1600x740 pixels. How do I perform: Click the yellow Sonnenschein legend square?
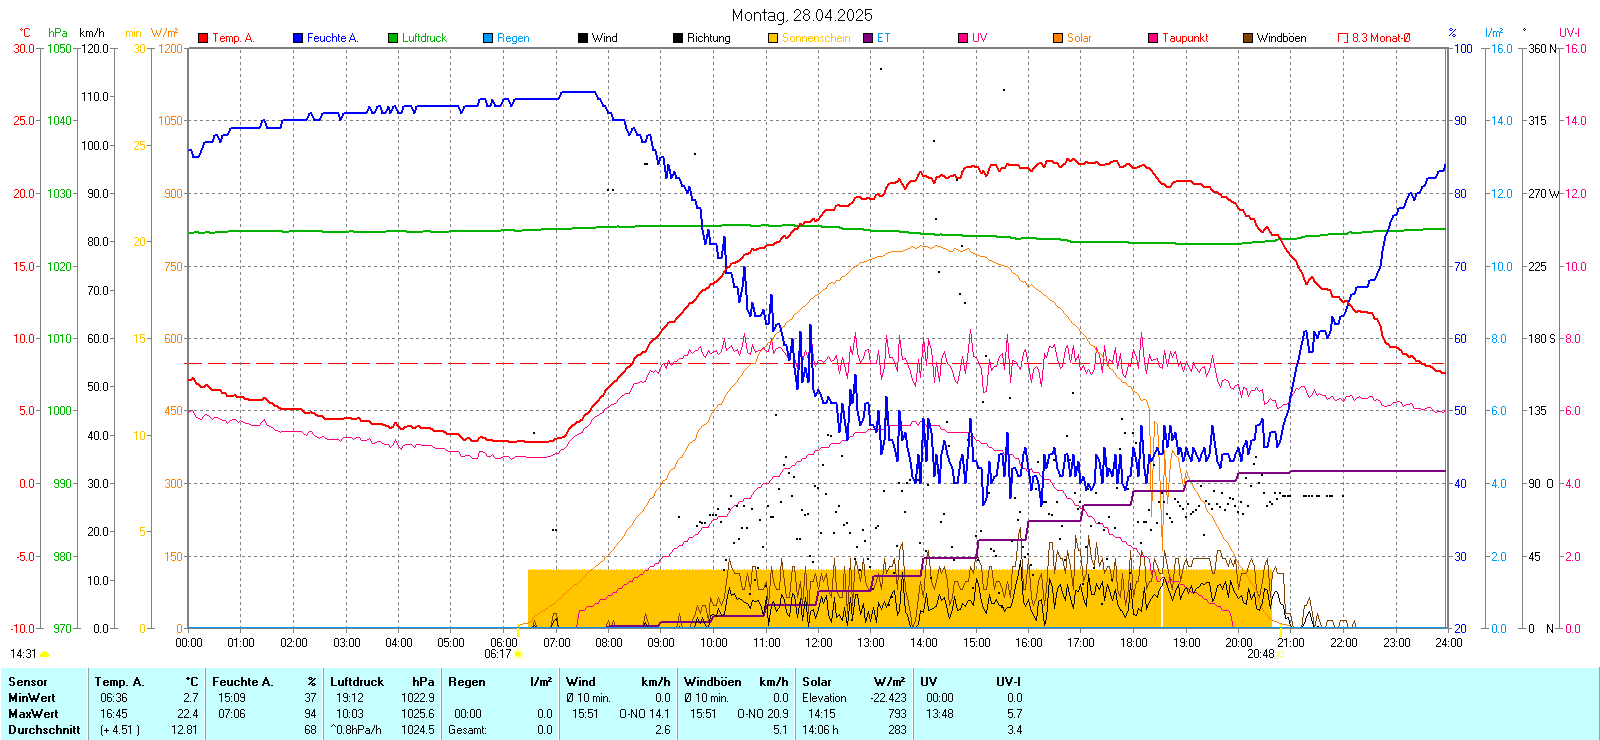(773, 38)
